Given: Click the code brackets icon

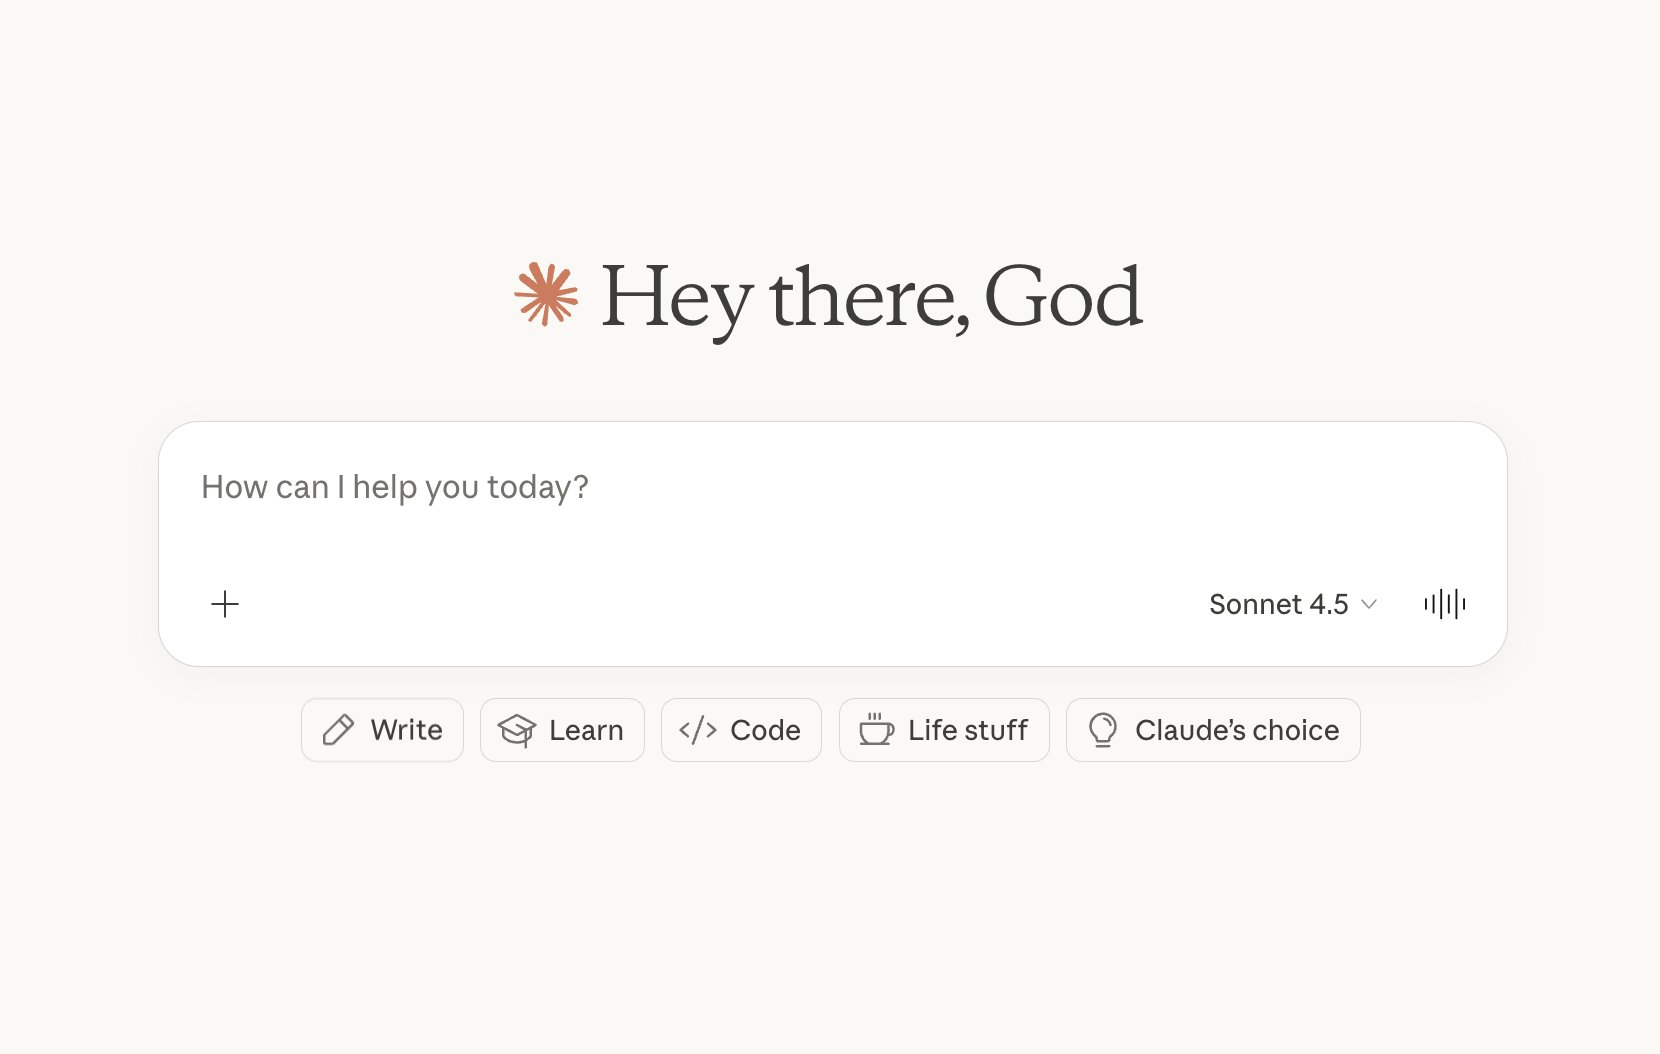Looking at the screenshot, I should click(698, 730).
